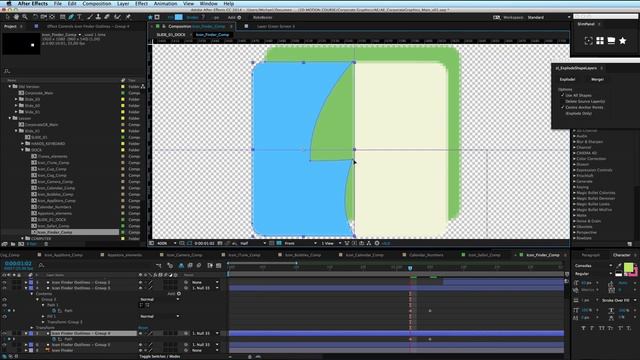
Task: Select Icon_Safari_Comp in Project panel
Action: pos(53,226)
